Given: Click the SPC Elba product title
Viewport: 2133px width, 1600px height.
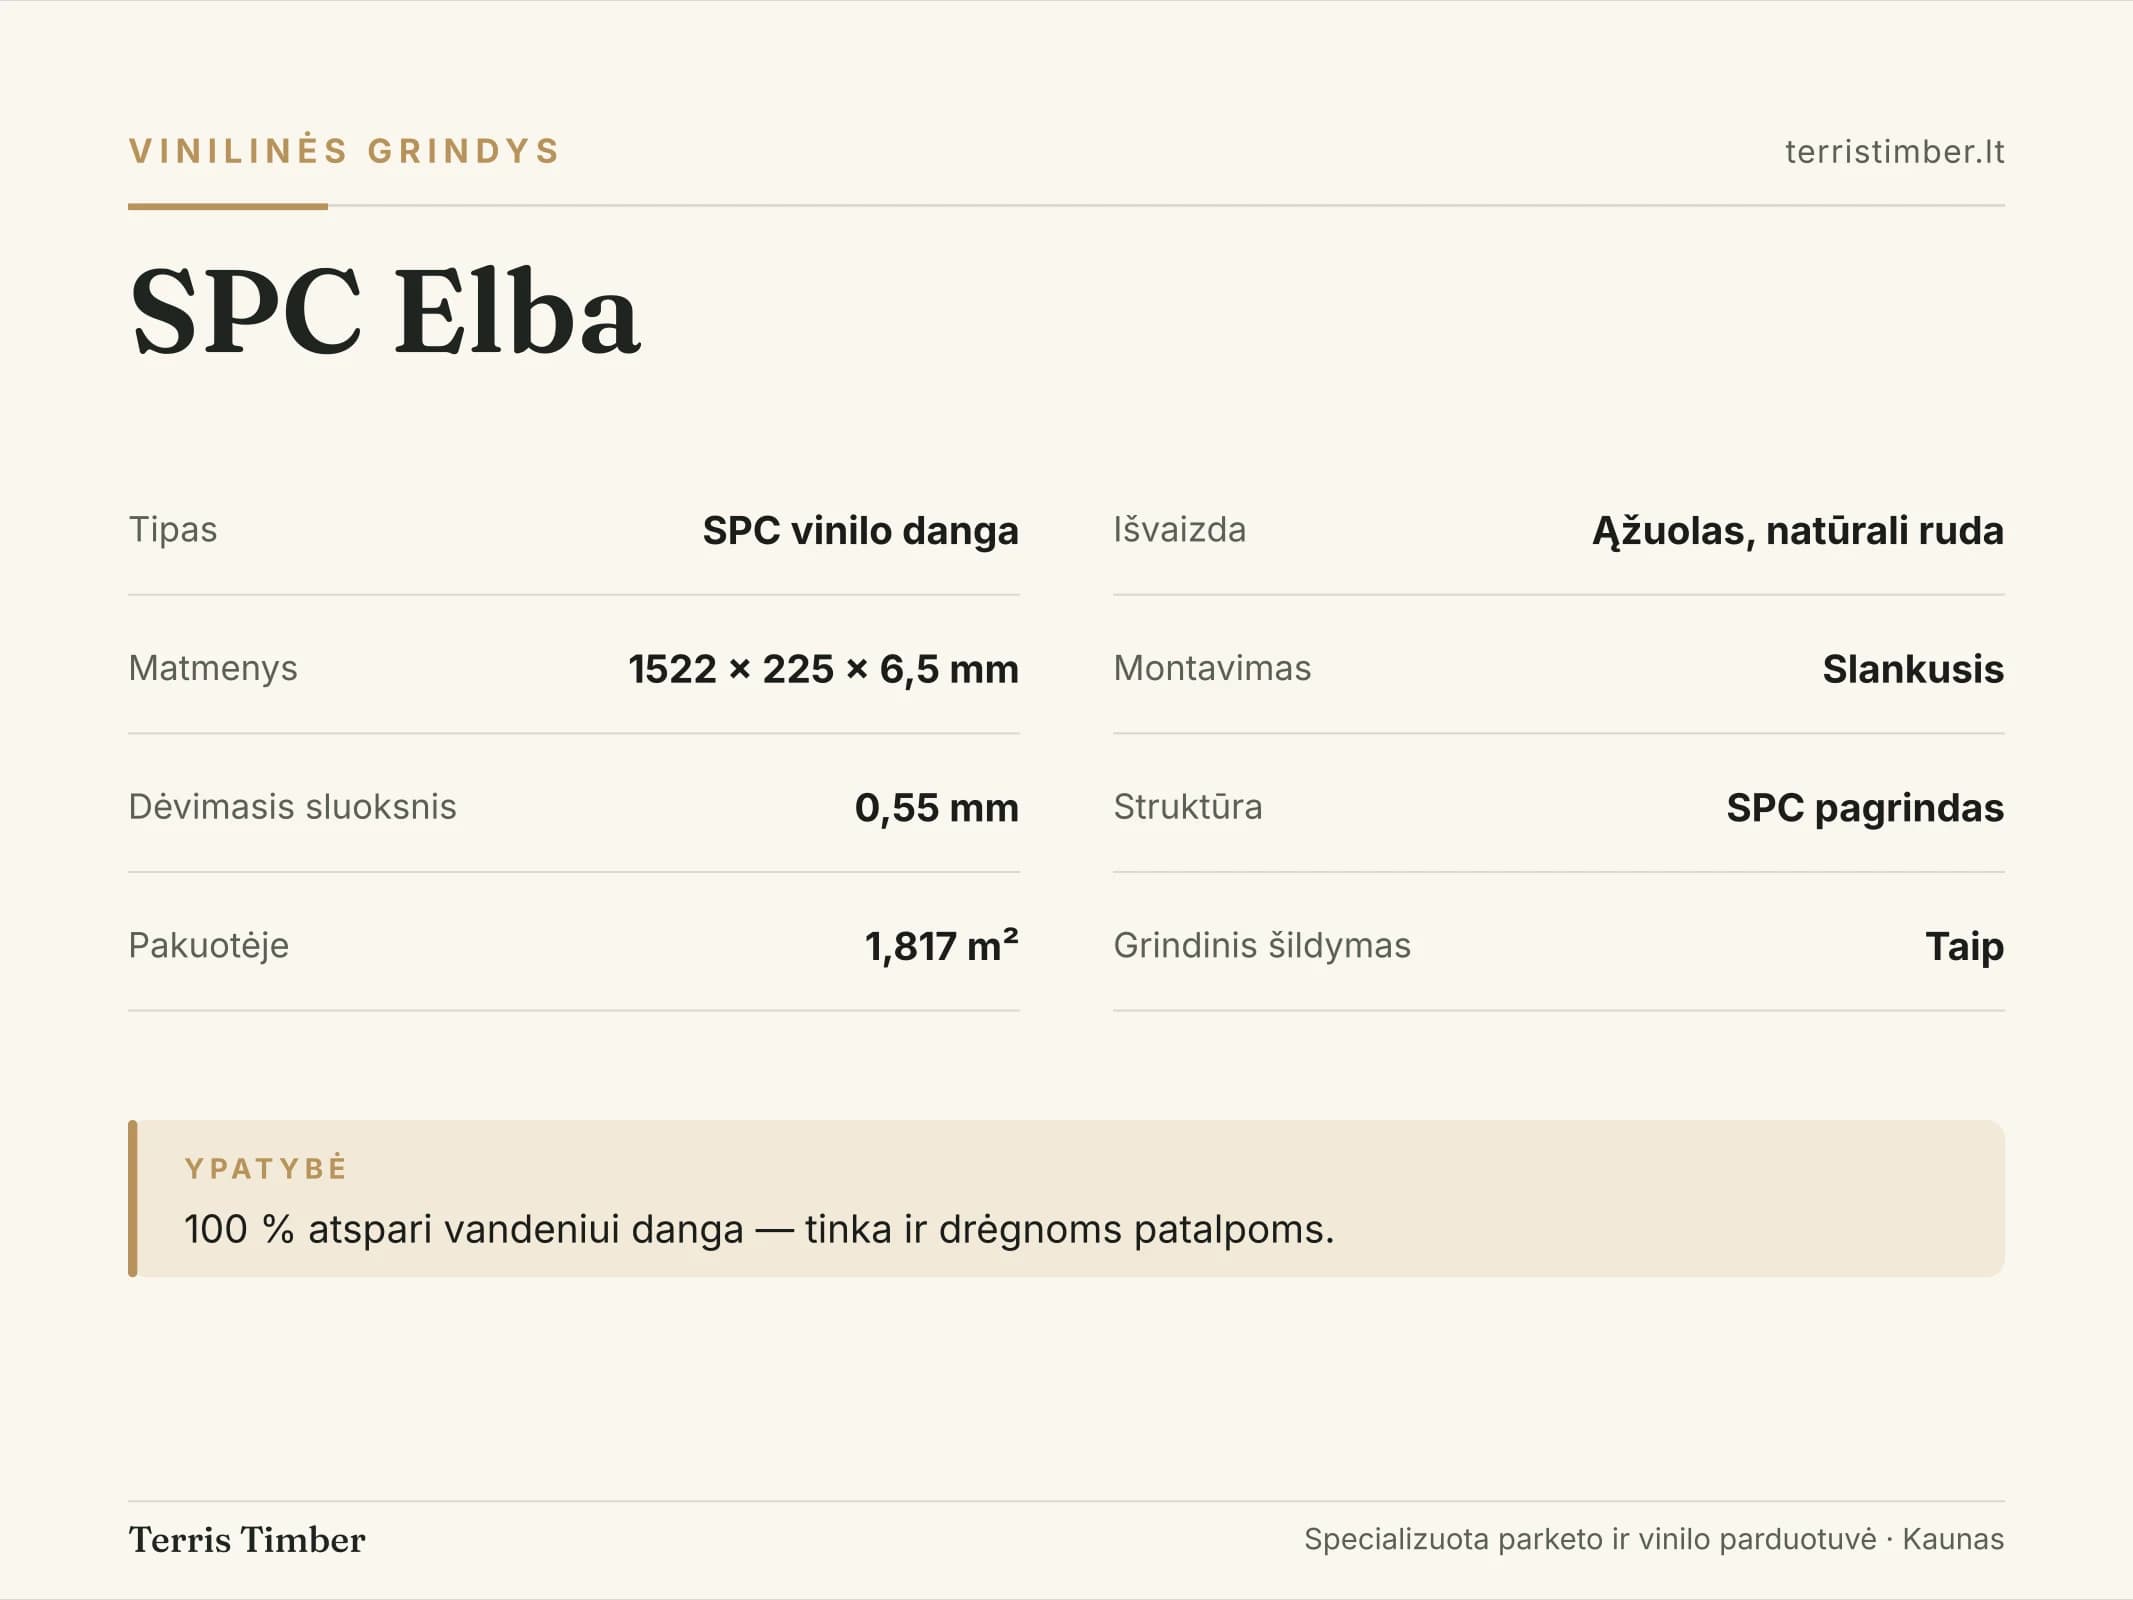Looking at the screenshot, I should pos(385,311).
